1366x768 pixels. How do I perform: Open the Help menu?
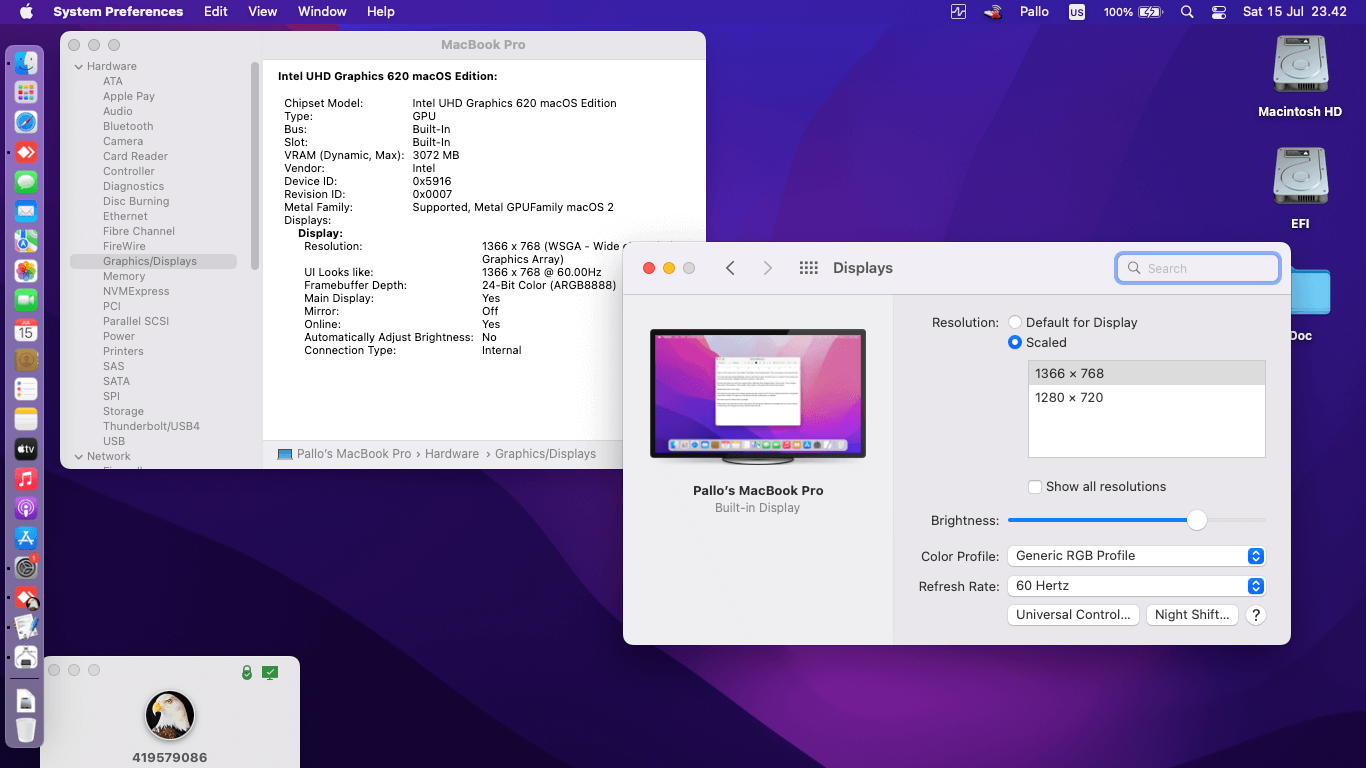[381, 12]
